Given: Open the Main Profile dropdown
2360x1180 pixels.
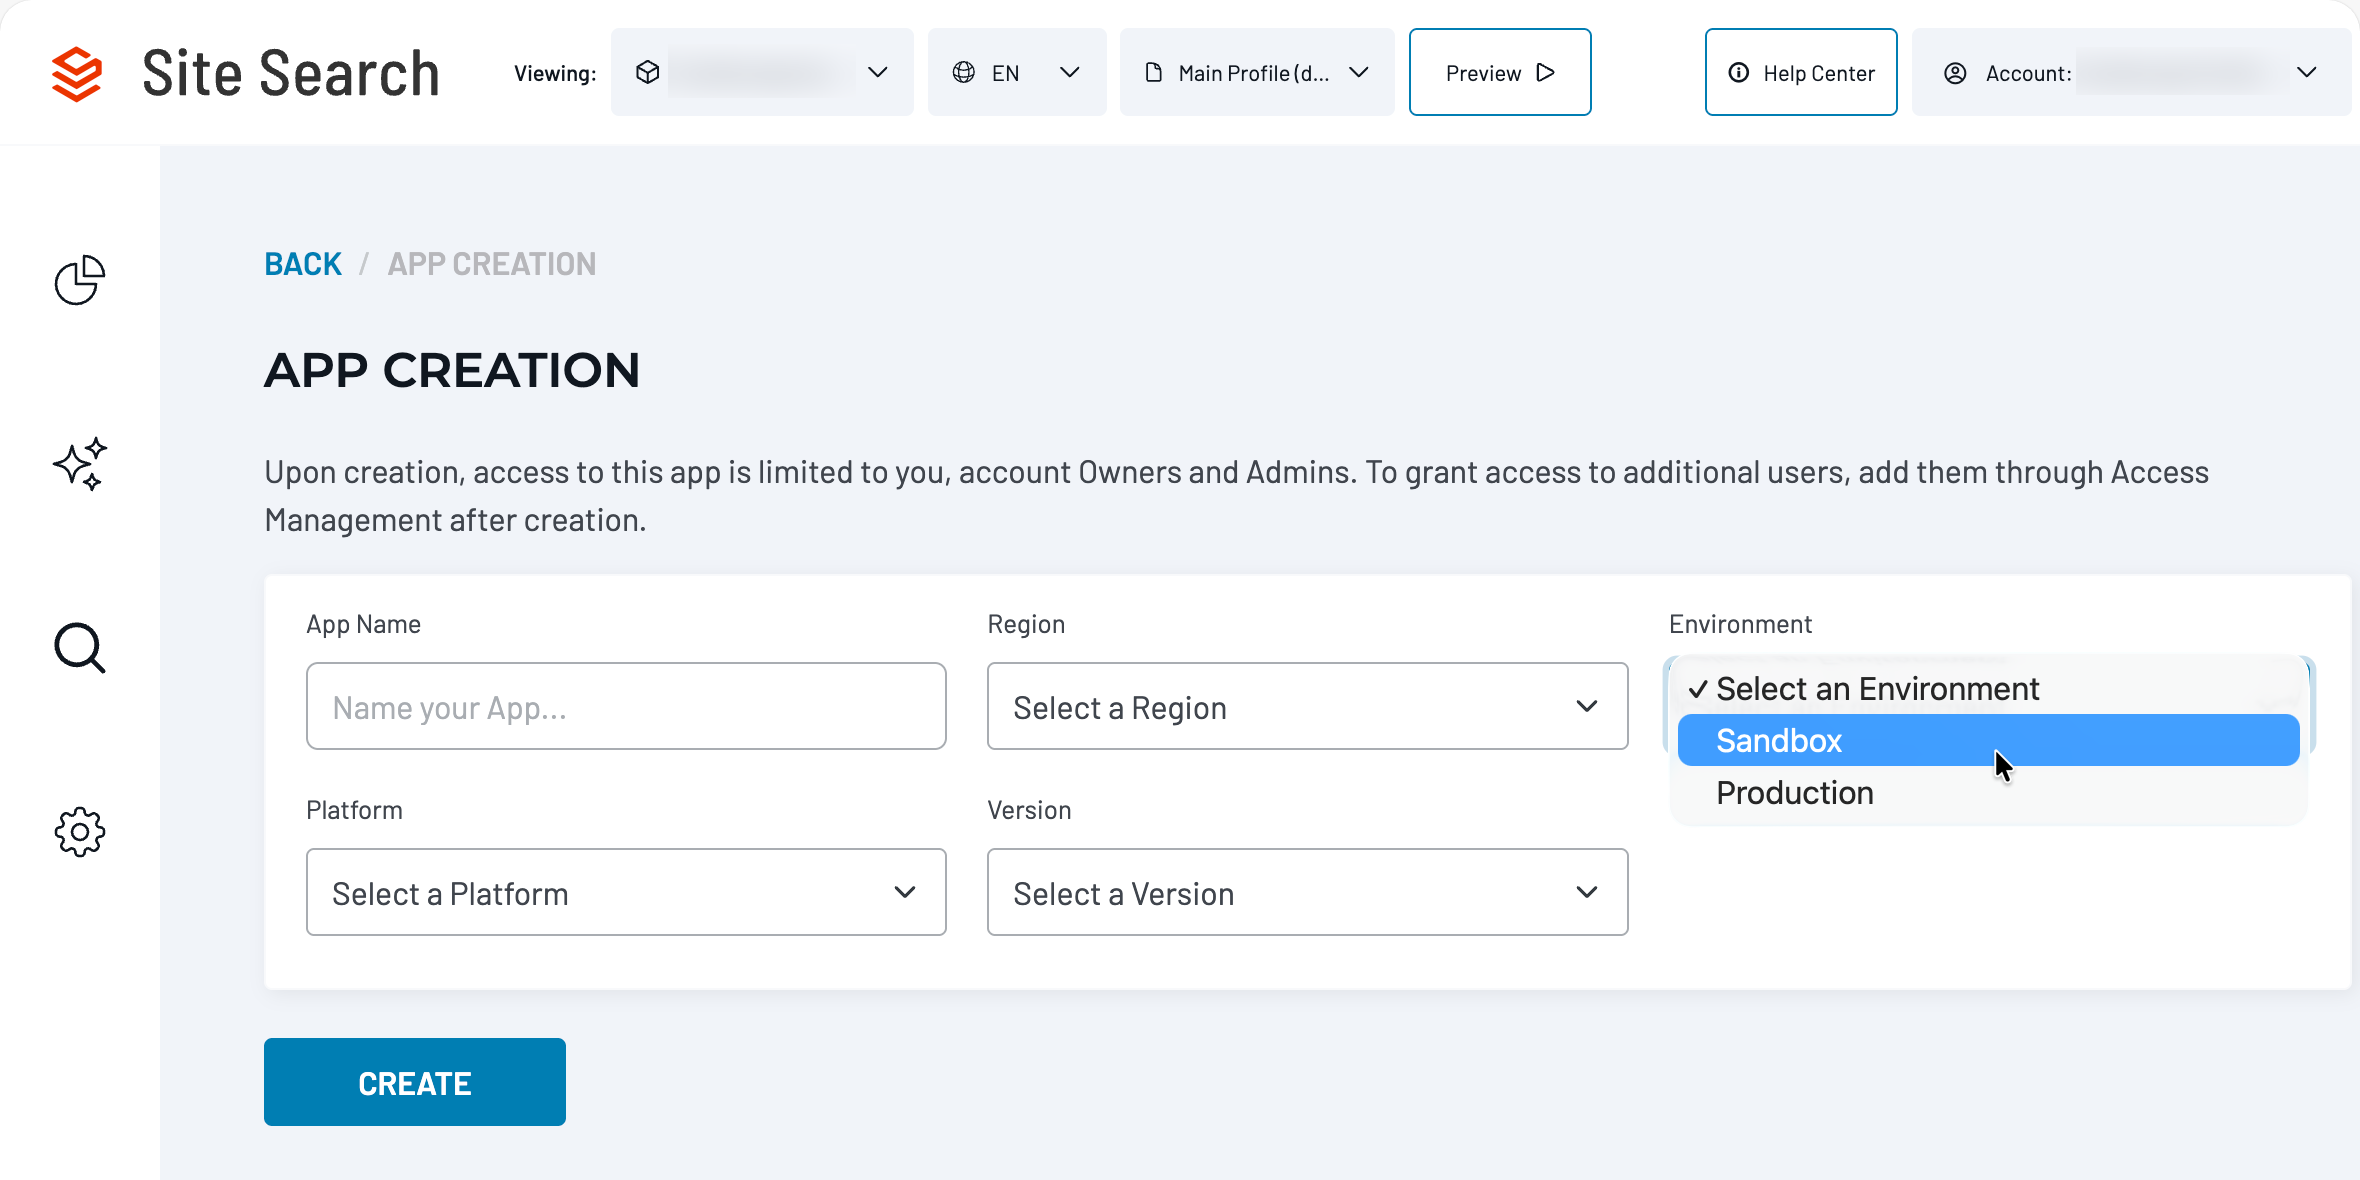Looking at the screenshot, I should [x=1257, y=72].
